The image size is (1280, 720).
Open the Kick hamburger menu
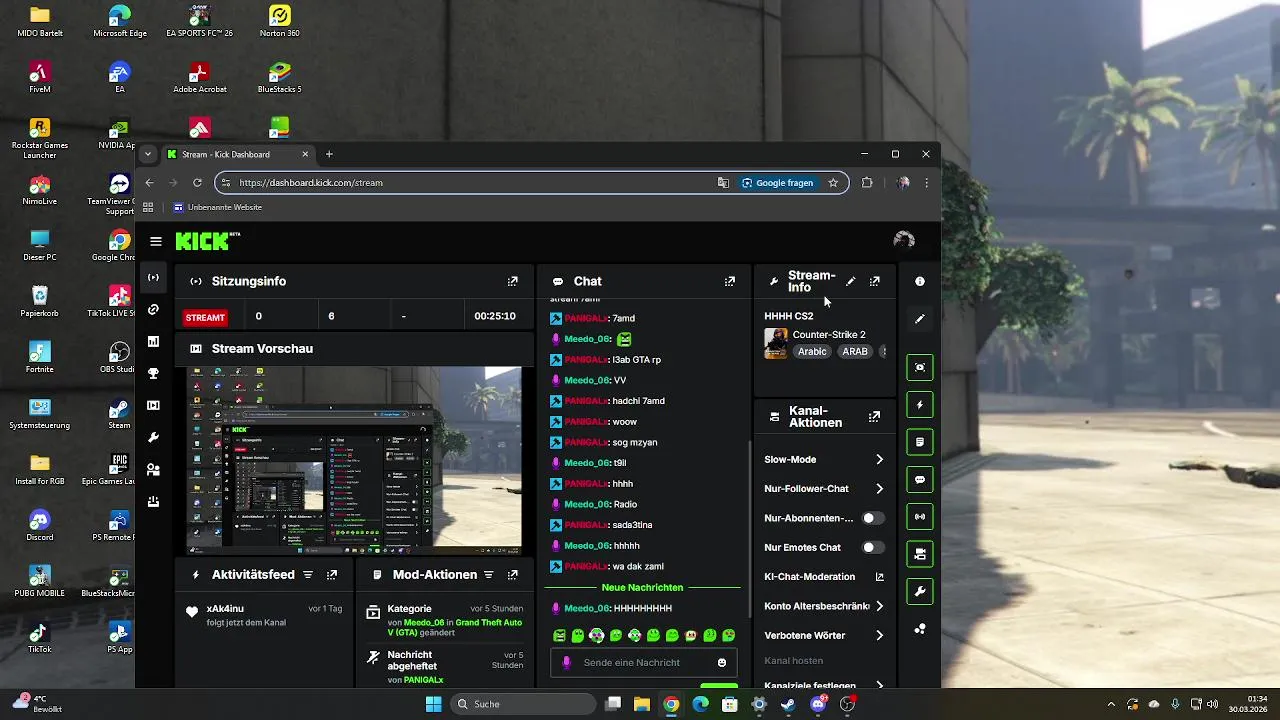click(156, 241)
